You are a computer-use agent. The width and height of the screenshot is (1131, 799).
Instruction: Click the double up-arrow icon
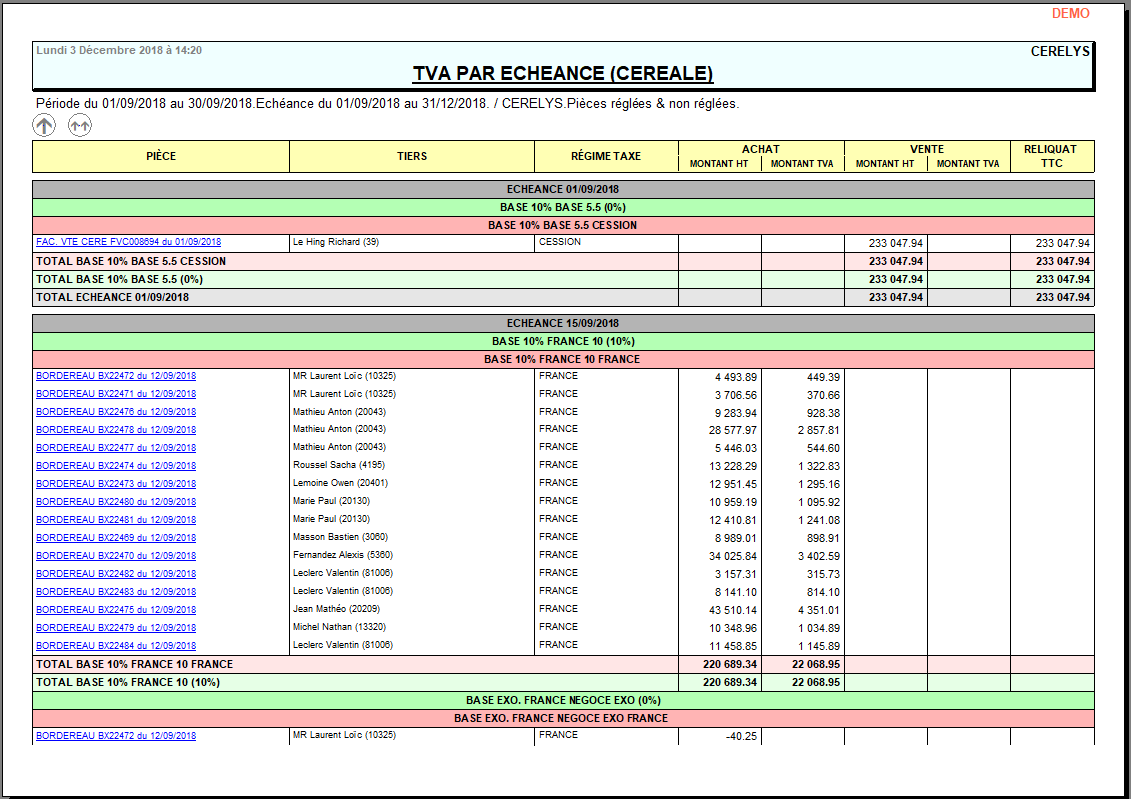pos(80,125)
